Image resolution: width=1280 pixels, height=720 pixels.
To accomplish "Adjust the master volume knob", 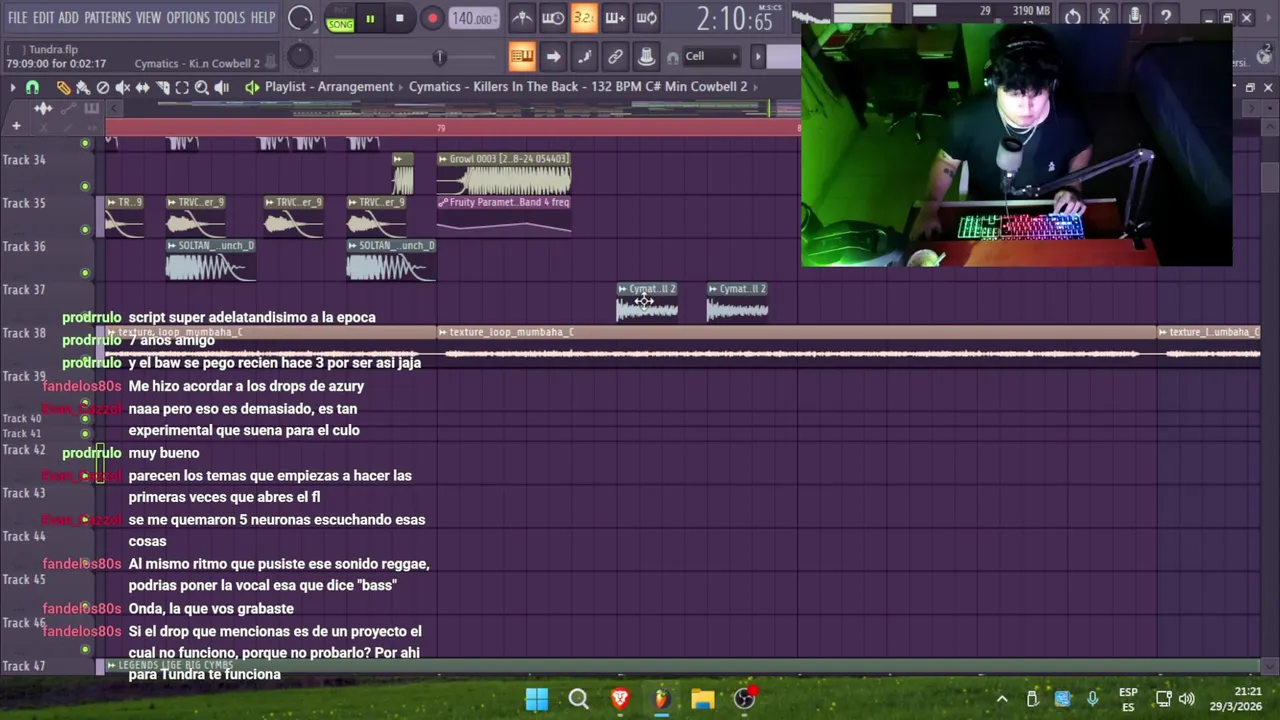I will (x=300, y=18).
